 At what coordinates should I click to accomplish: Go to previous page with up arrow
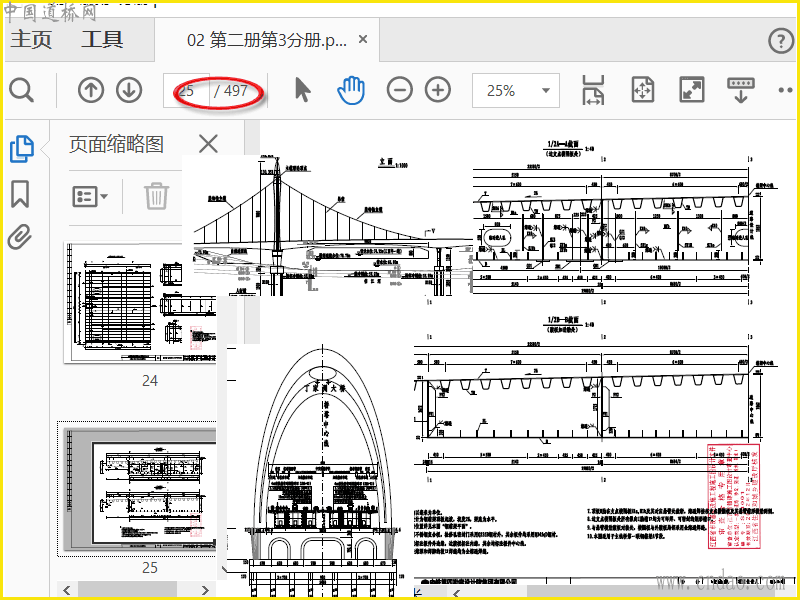[x=91, y=90]
